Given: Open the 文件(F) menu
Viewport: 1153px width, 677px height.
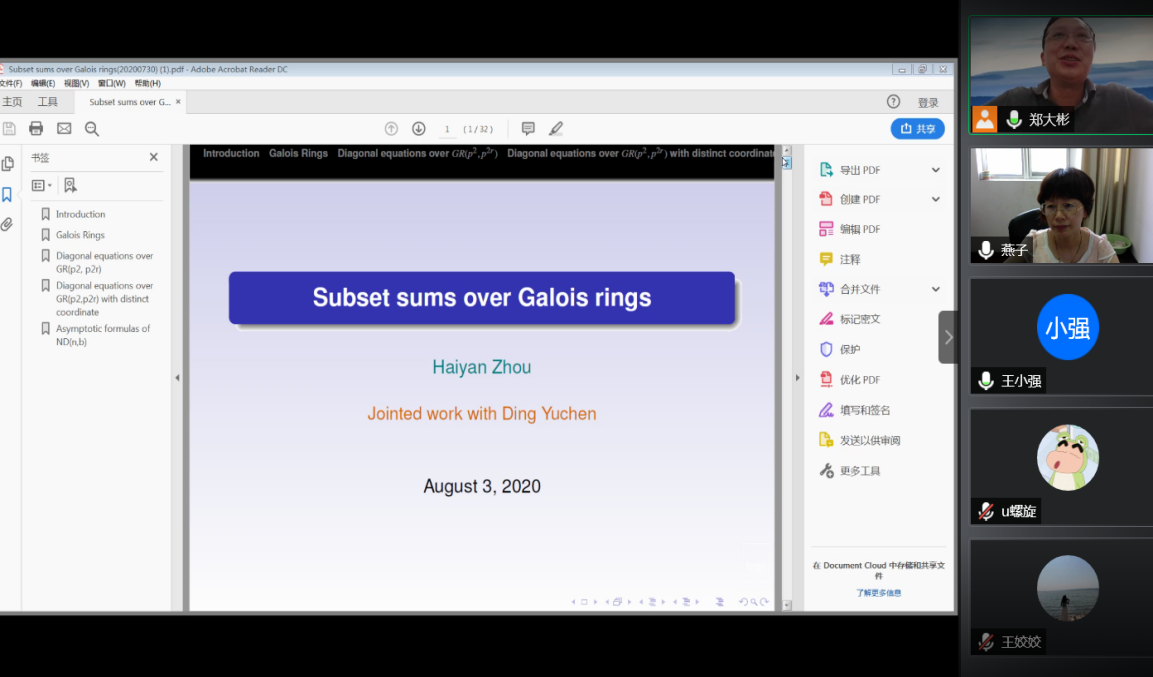Looking at the screenshot, I should [11, 84].
